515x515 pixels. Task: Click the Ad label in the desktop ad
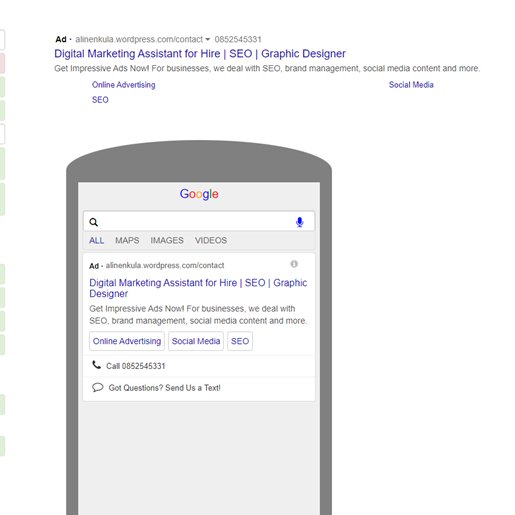point(61,39)
